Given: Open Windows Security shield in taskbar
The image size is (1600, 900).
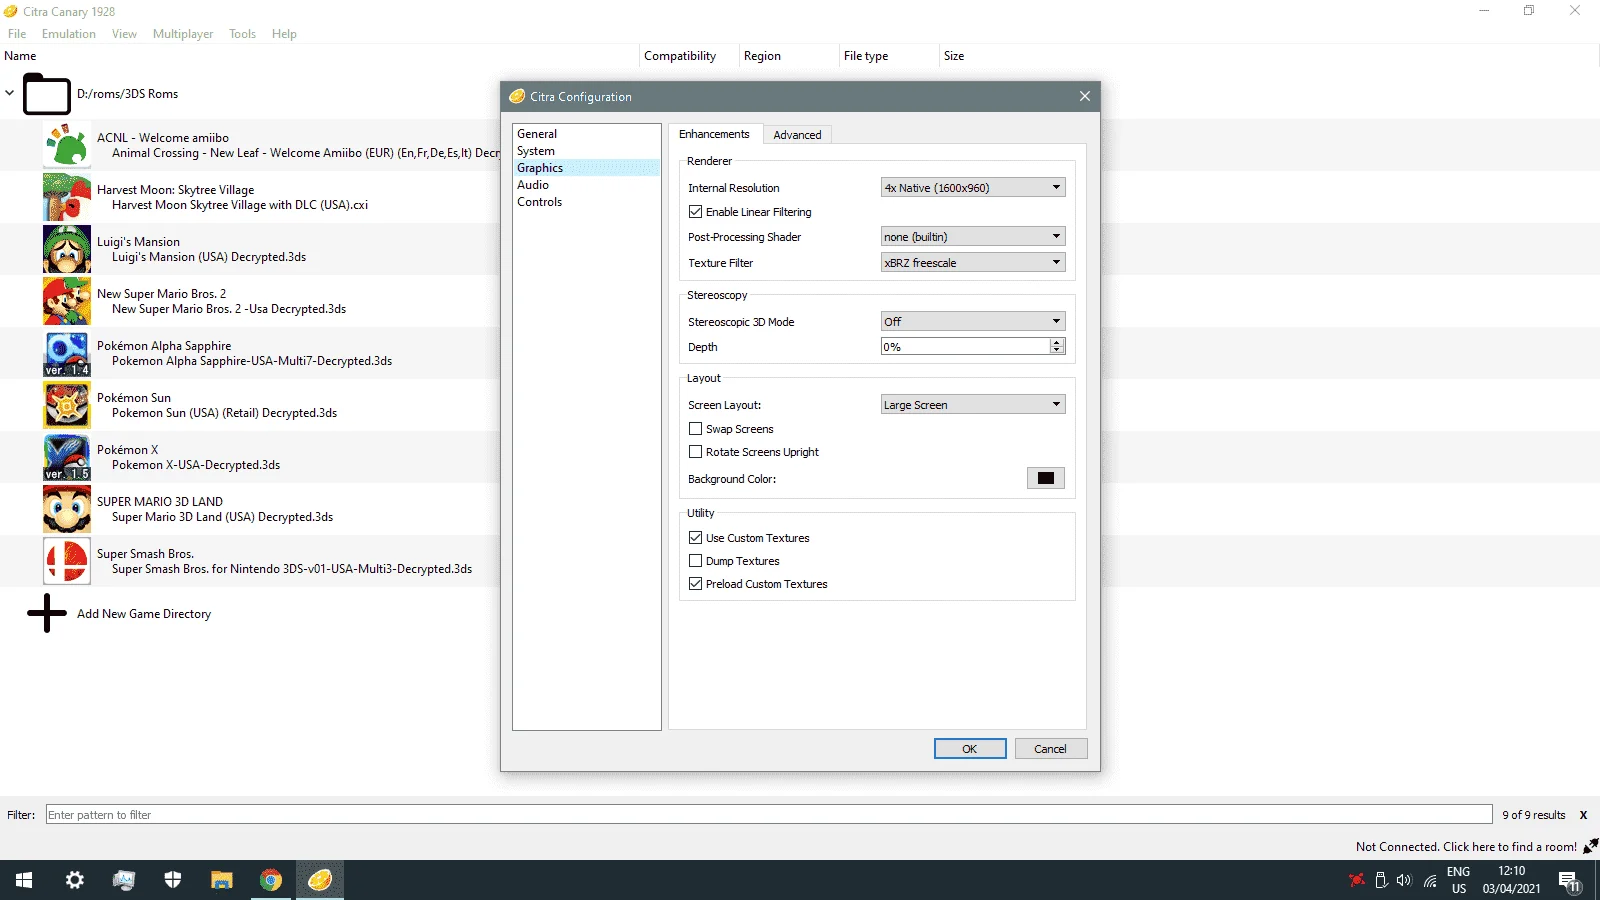Looking at the screenshot, I should pos(173,880).
